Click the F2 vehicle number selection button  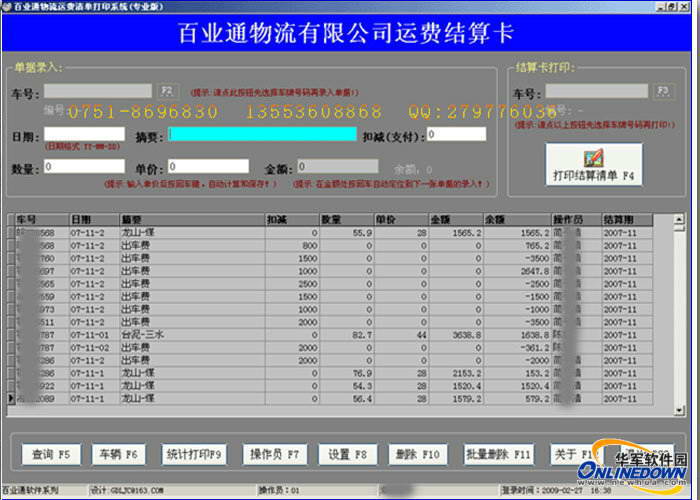(x=167, y=91)
